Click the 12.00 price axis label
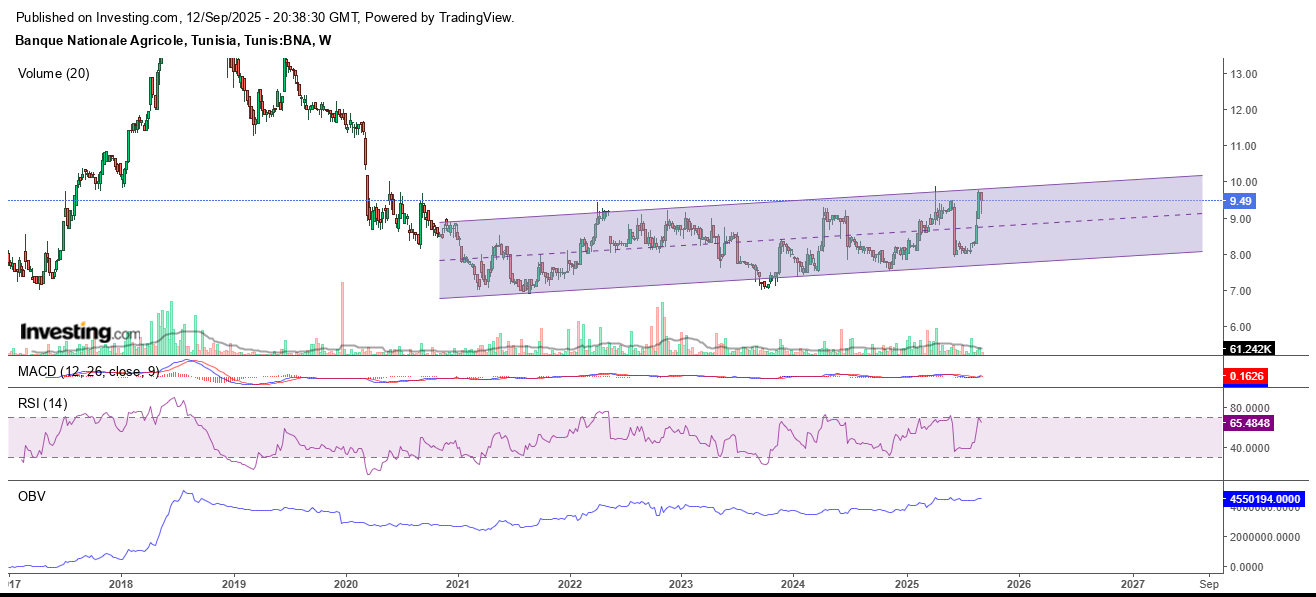 [x=1244, y=110]
